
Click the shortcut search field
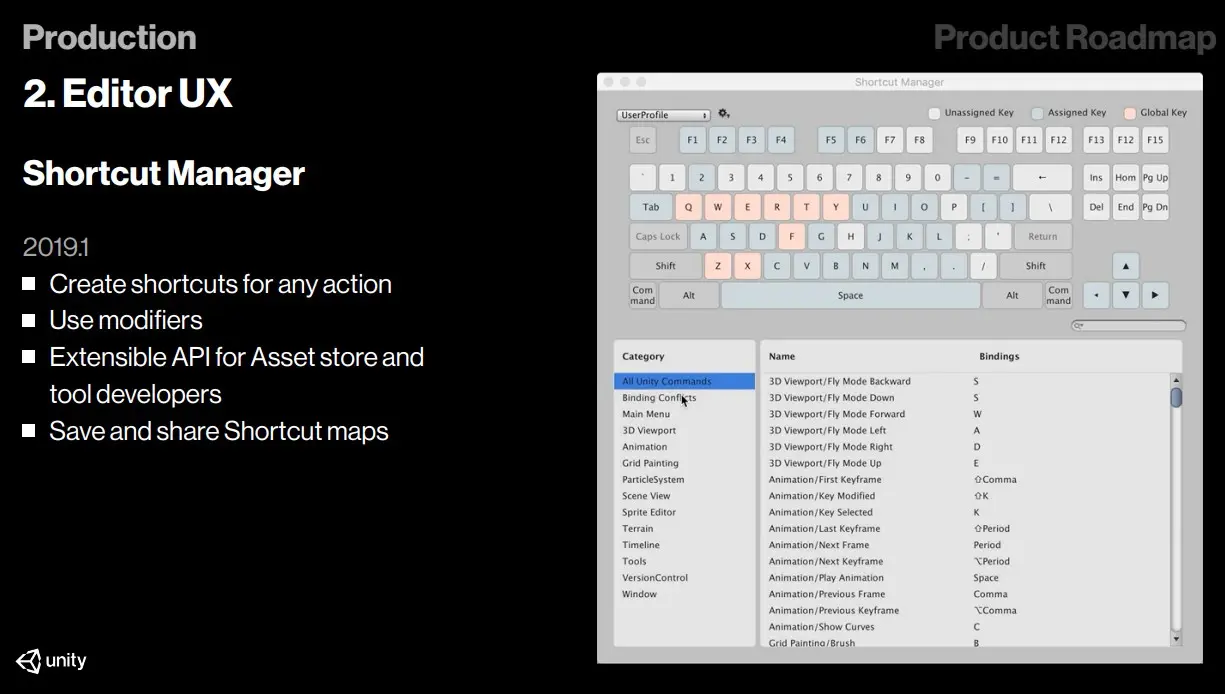[x=1129, y=325]
